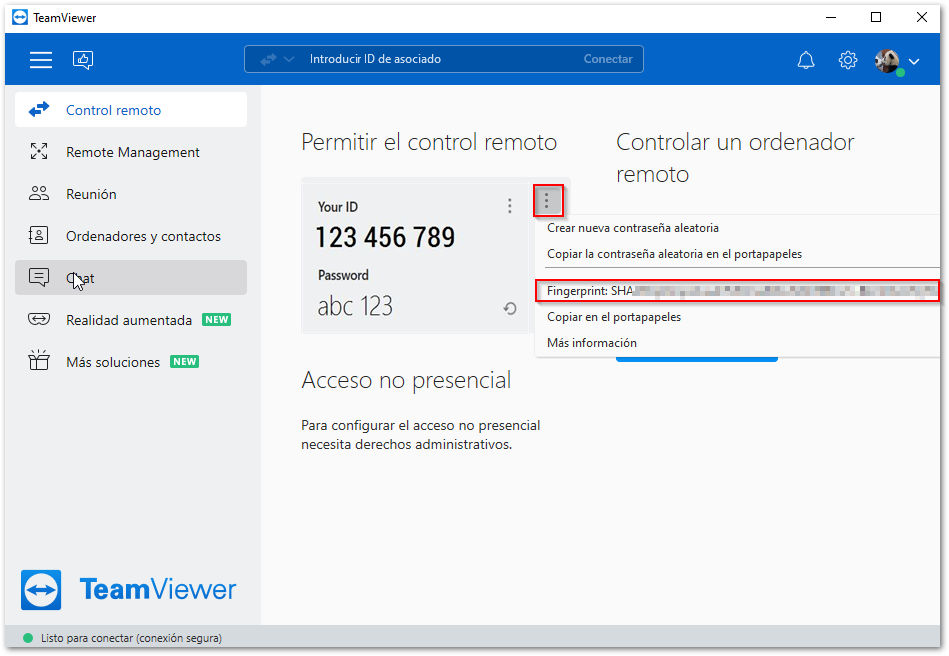
Task: Choose Copiar en el portapapeles
Action: click(x=614, y=317)
